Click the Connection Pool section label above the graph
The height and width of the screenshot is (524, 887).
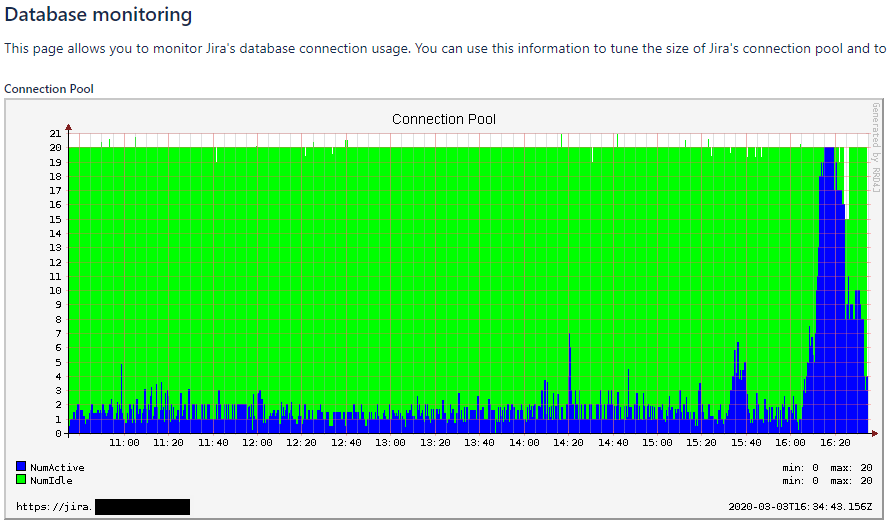tap(49, 89)
